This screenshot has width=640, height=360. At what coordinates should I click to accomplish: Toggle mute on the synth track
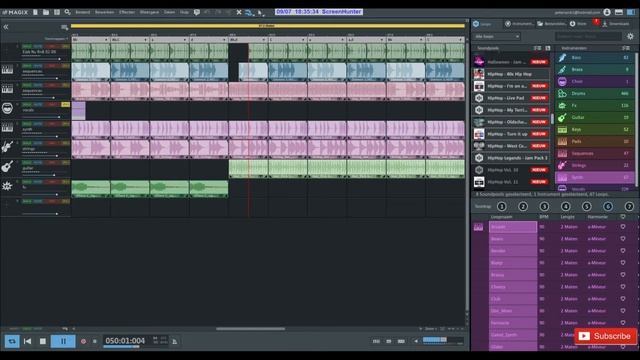(x=38, y=124)
